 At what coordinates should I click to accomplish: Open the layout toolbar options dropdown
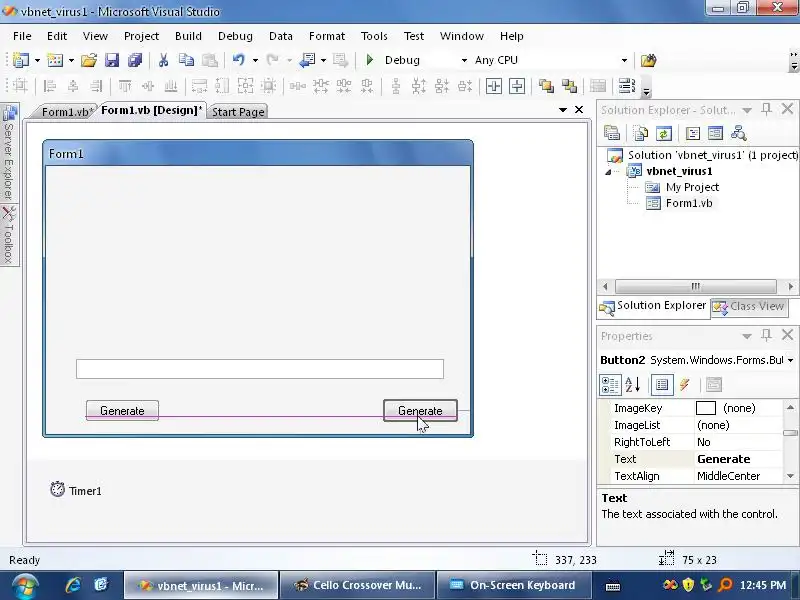pos(646,92)
